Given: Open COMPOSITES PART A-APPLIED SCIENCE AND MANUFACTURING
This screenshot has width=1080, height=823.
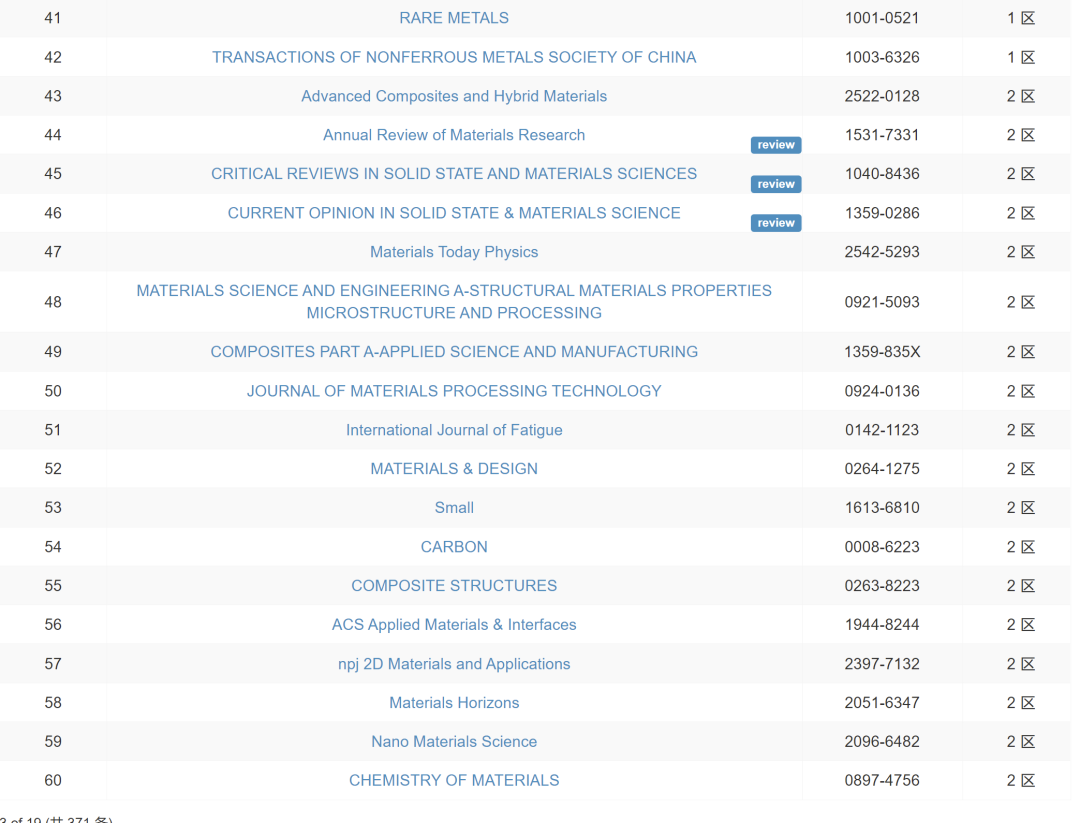Looking at the screenshot, I should pyautogui.click(x=454, y=352).
